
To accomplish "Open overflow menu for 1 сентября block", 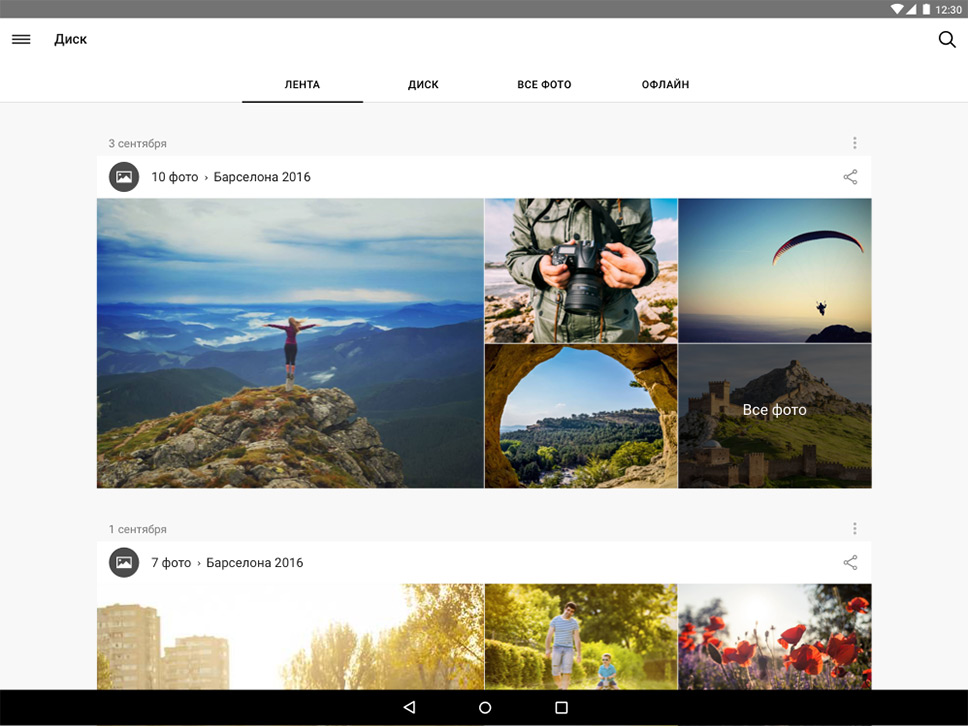I will point(854,528).
